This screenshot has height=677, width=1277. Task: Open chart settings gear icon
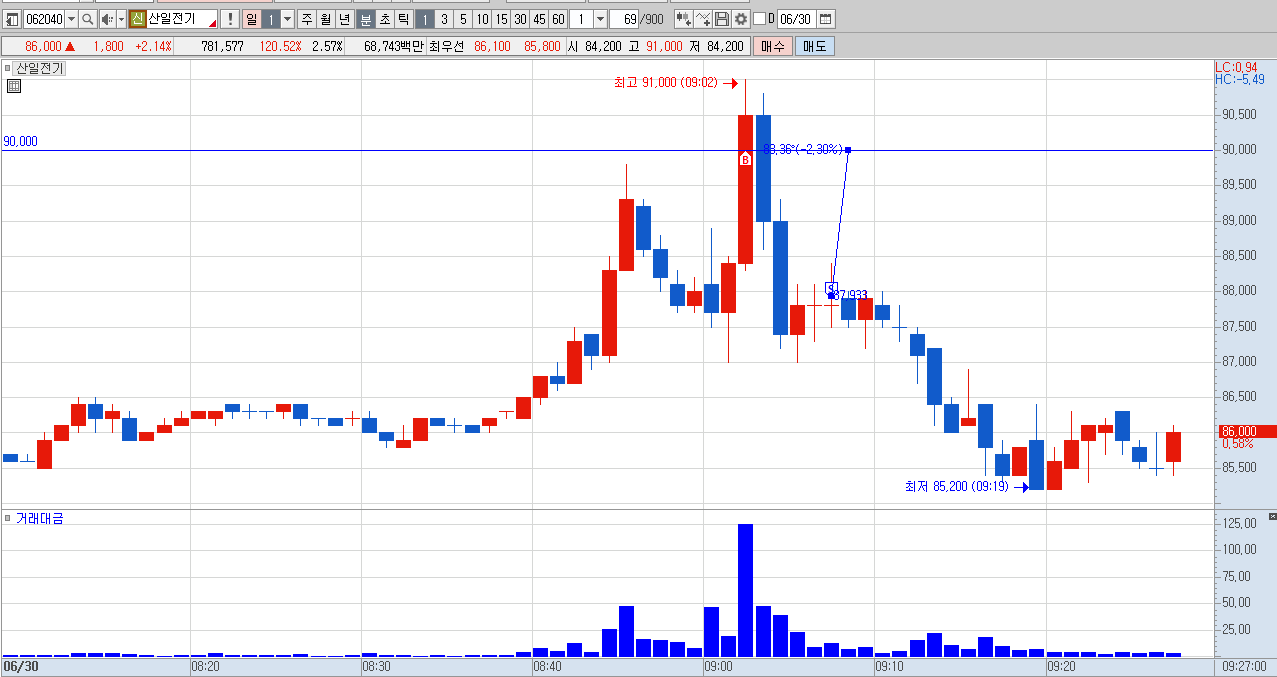coord(741,19)
